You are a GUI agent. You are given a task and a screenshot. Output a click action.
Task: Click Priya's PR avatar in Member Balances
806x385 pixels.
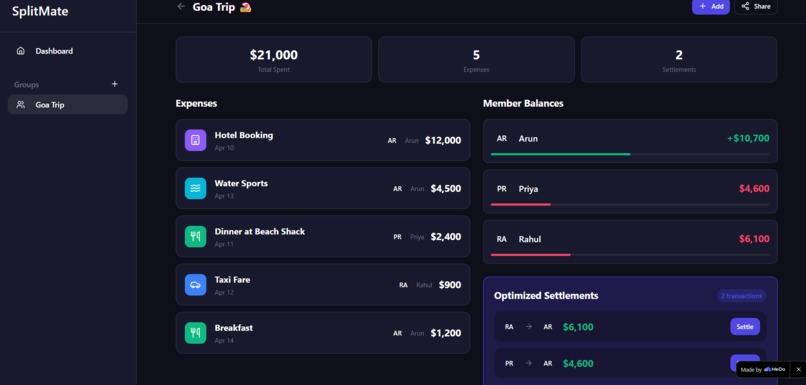(502, 189)
